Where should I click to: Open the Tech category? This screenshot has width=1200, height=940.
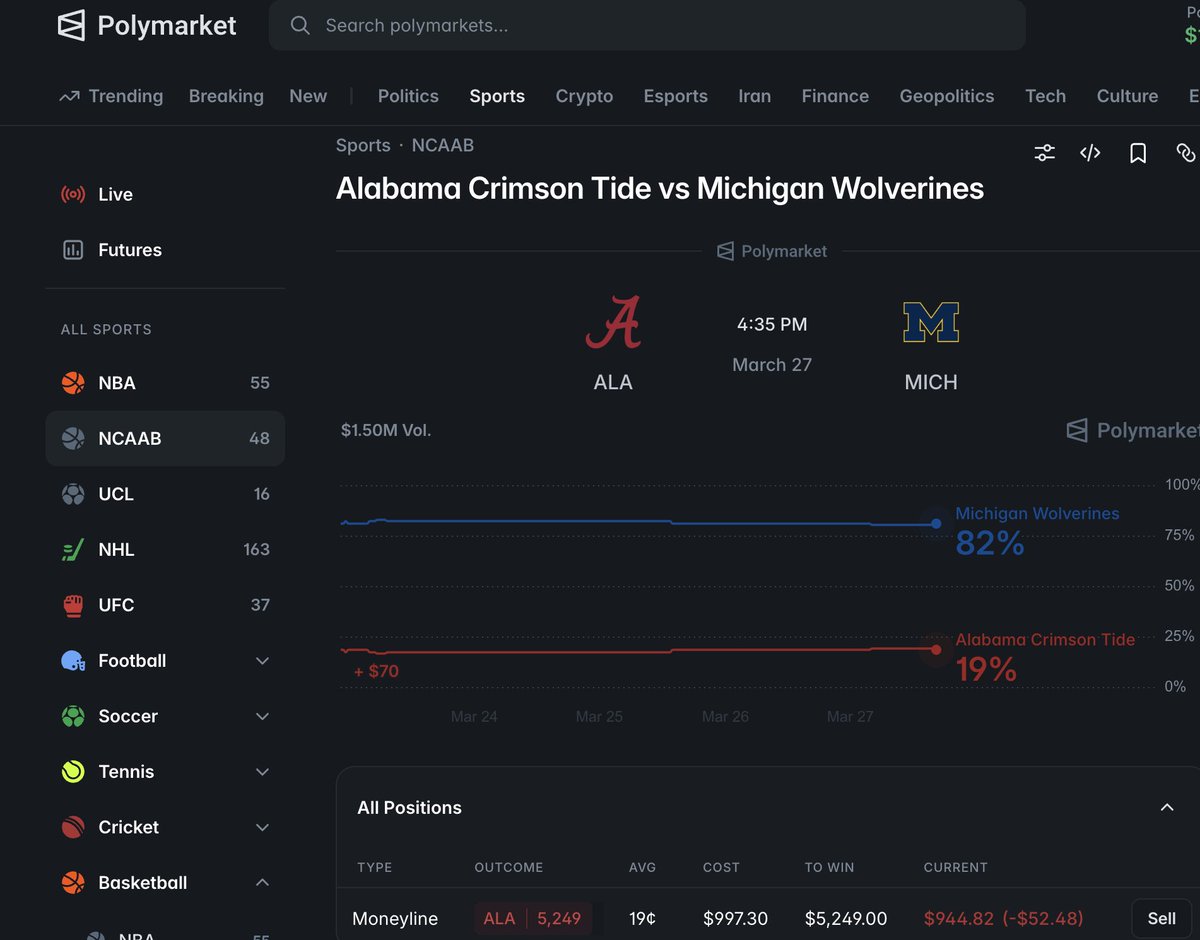tap(1045, 96)
